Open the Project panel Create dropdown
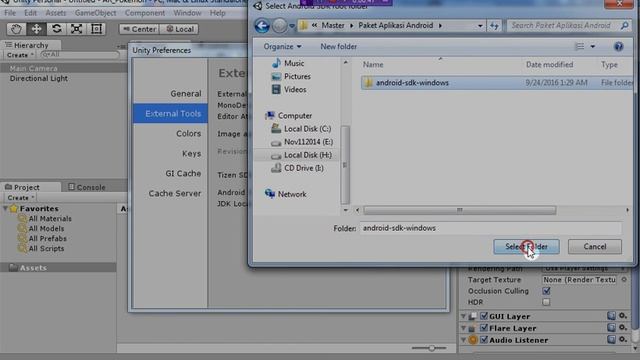640x360 pixels. 20,198
